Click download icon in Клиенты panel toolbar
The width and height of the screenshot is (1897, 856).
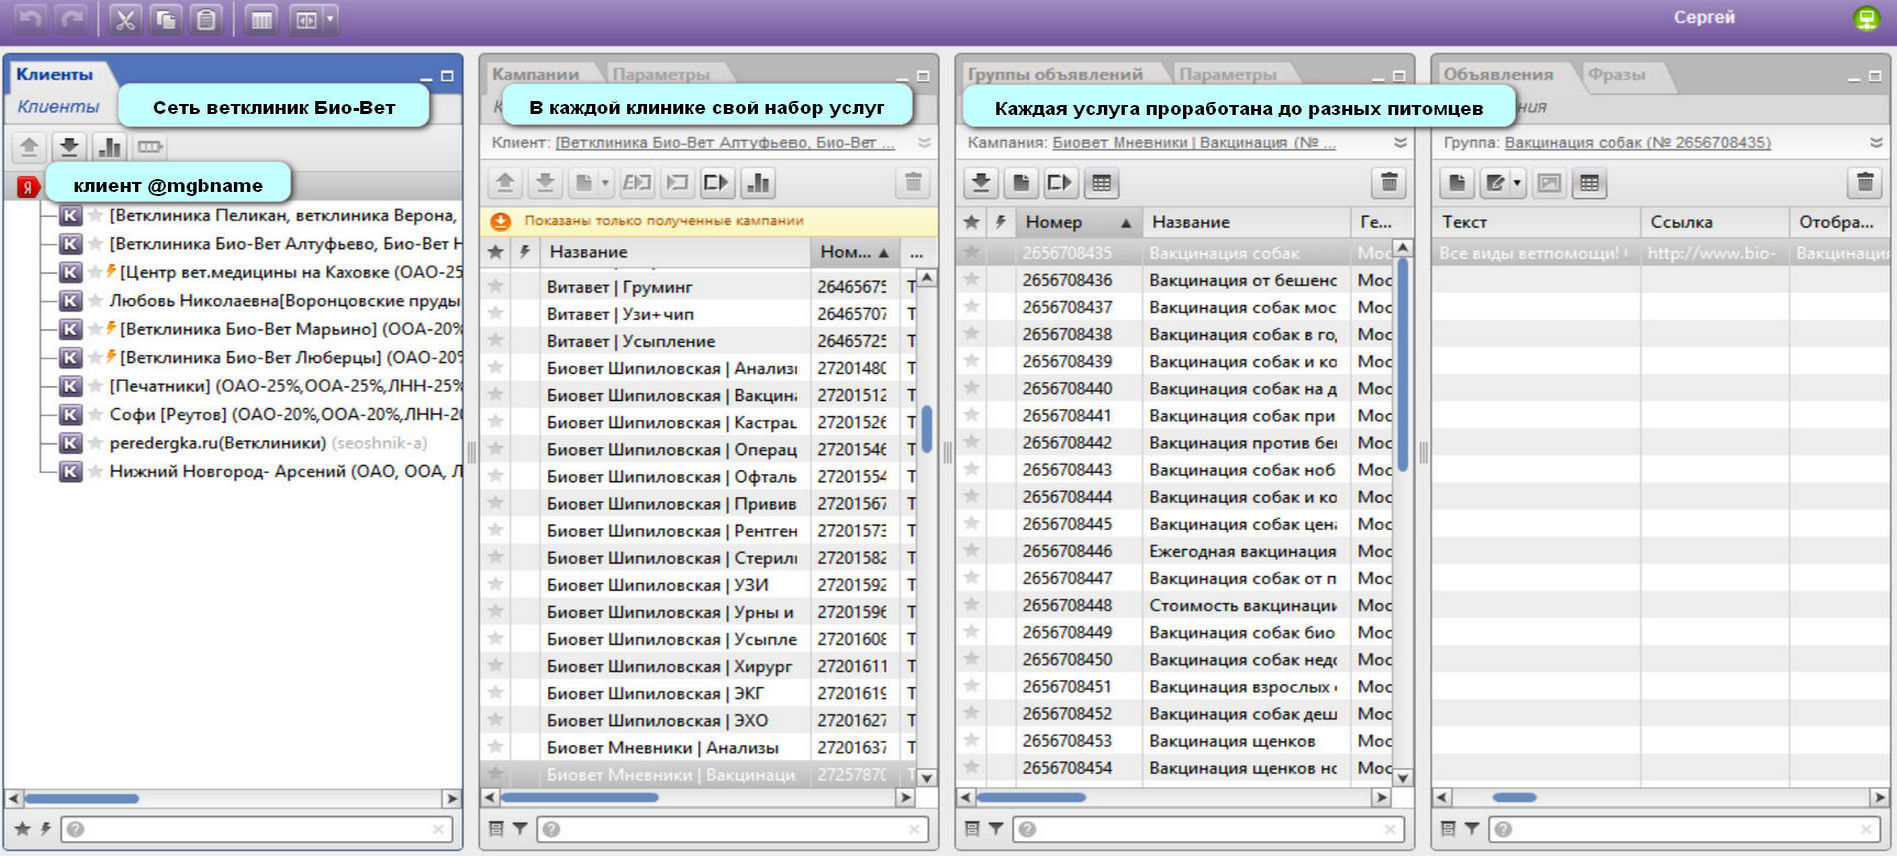coord(69,147)
